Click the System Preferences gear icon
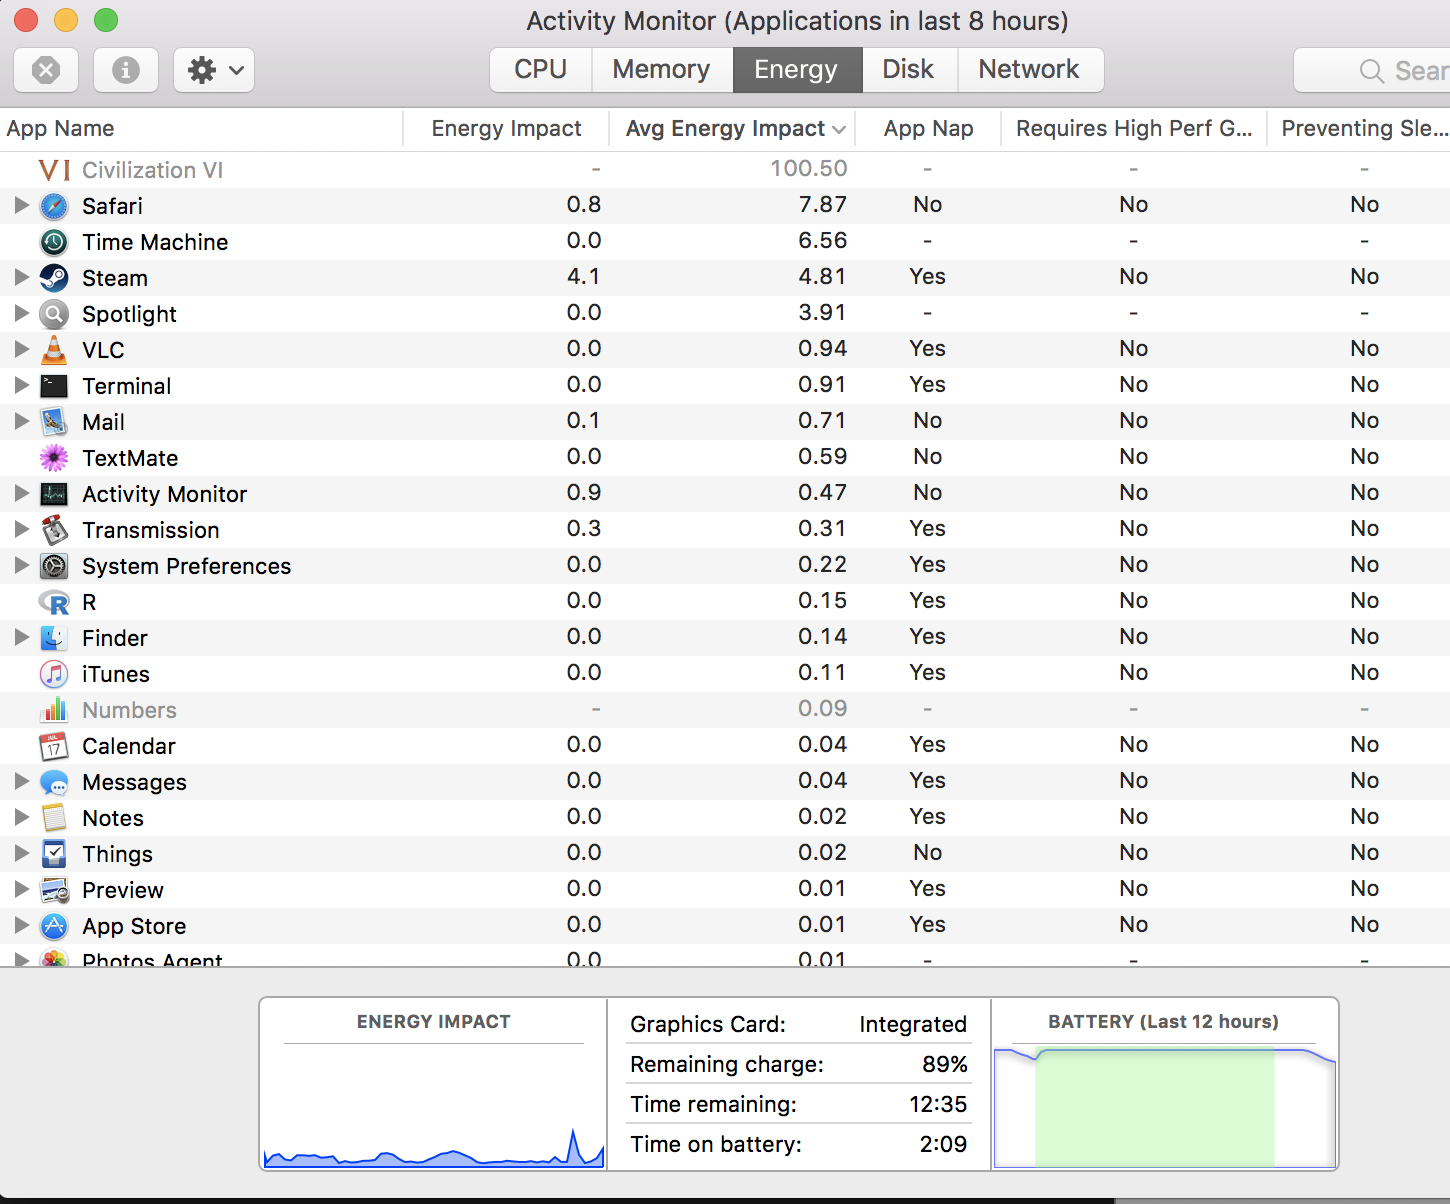Image resolution: width=1450 pixels, height=1204 pixels. [x=54, y=566]
